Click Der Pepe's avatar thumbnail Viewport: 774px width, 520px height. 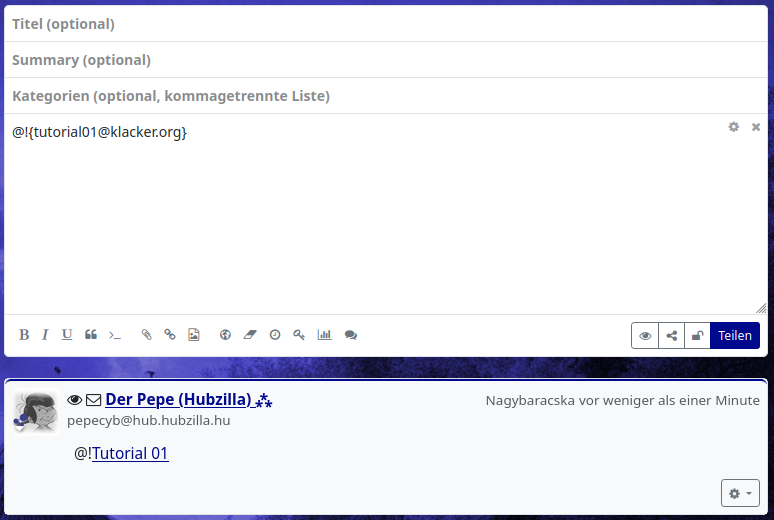(x=35, y=412)
